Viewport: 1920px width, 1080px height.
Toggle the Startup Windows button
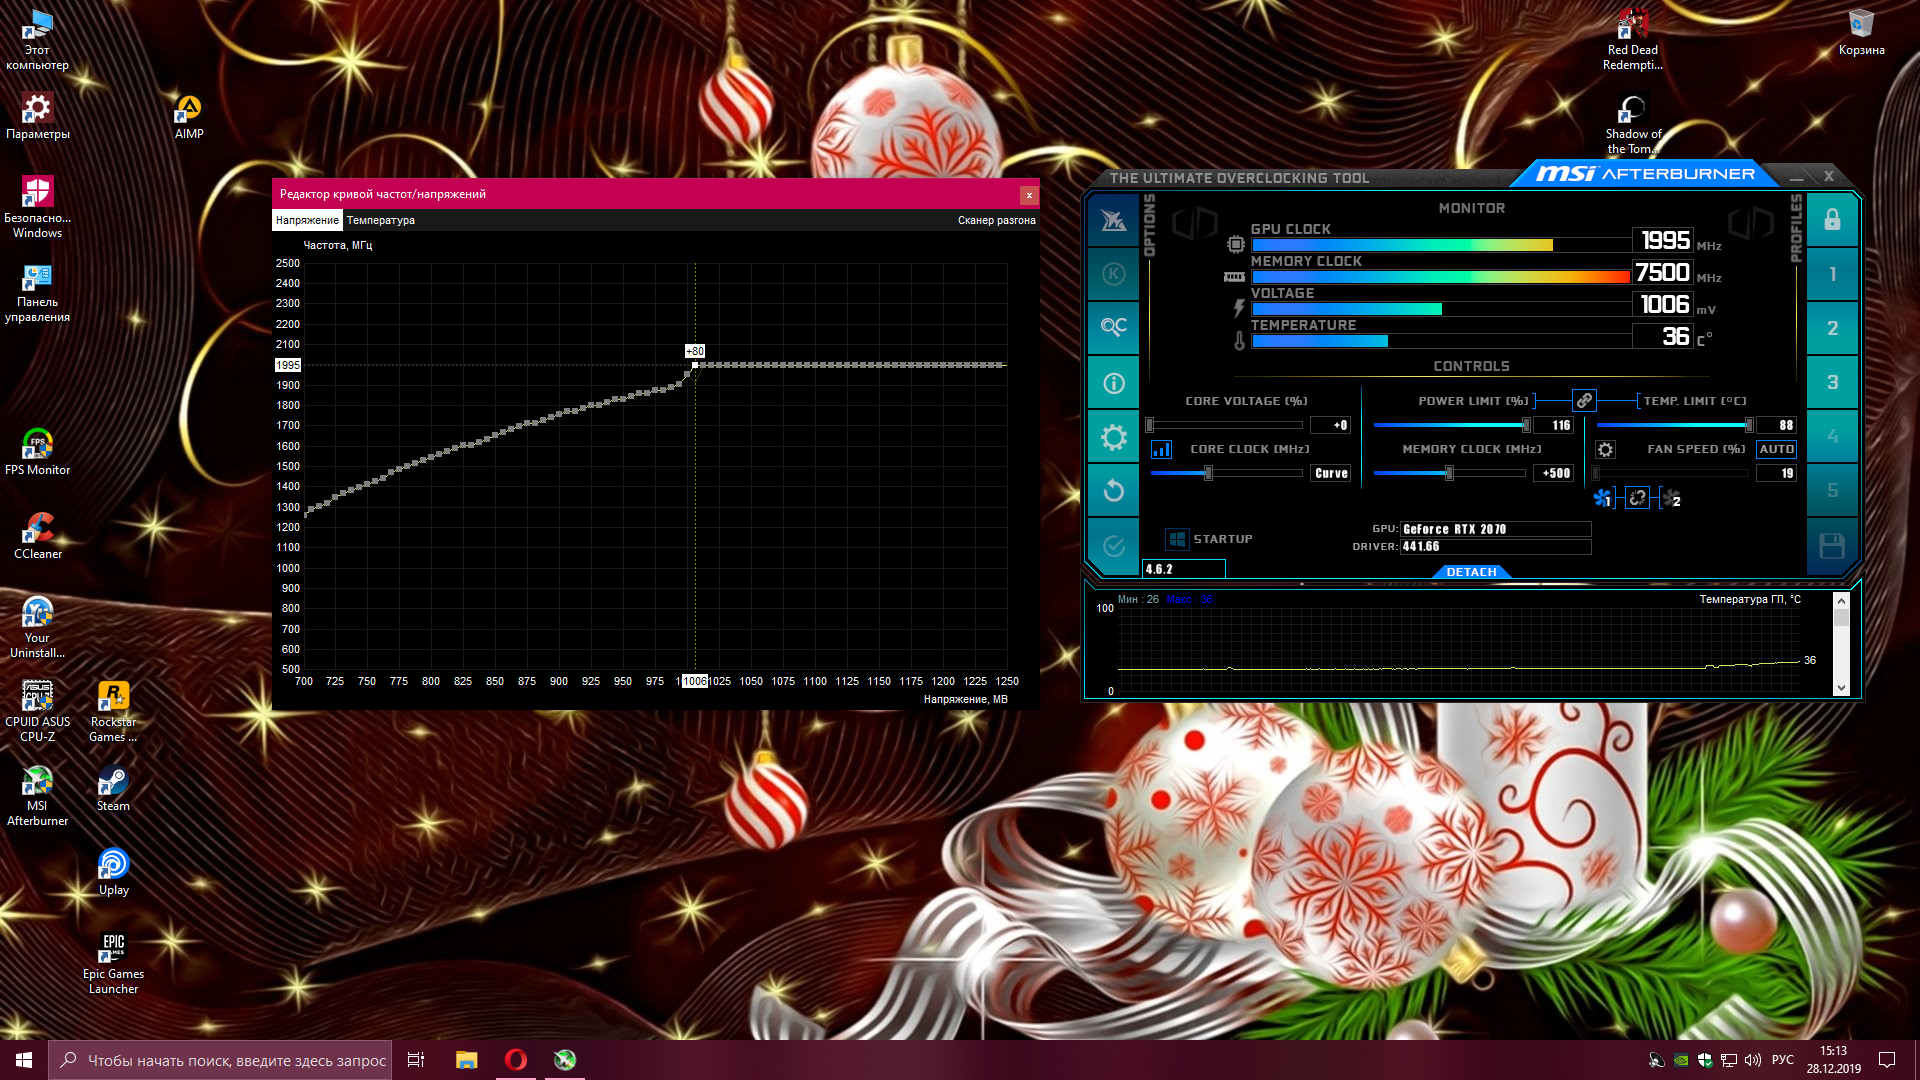click(x=1177, y=539)
